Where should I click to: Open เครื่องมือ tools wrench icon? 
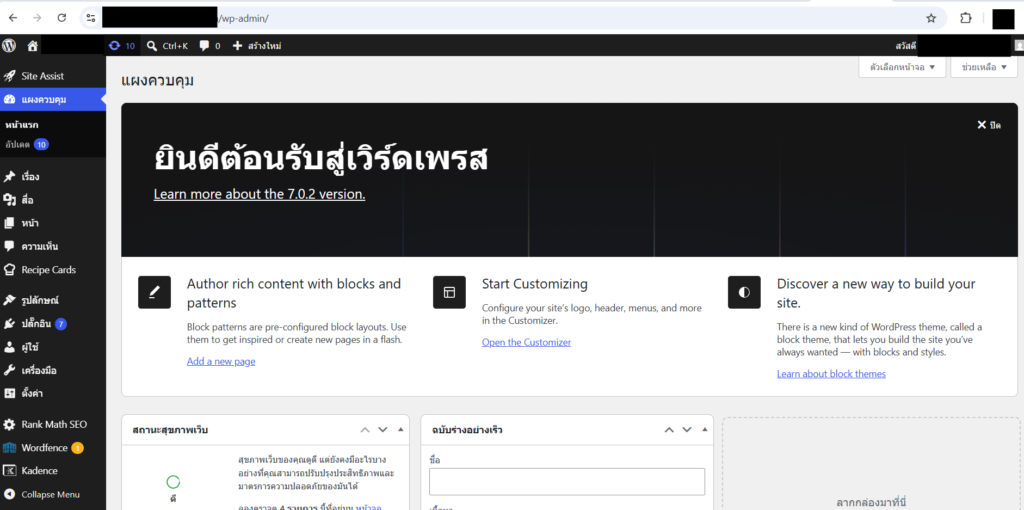(9, 370)
